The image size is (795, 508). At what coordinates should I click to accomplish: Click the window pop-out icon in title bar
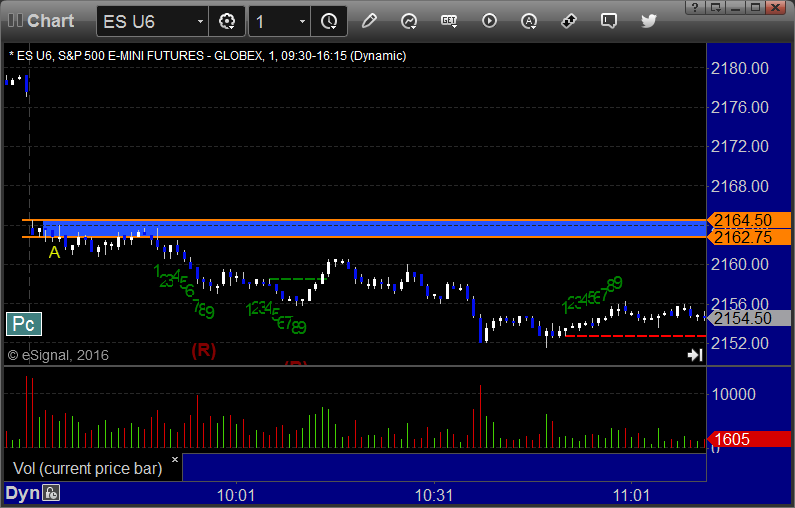pyautogui.click(x=715, y=7)
